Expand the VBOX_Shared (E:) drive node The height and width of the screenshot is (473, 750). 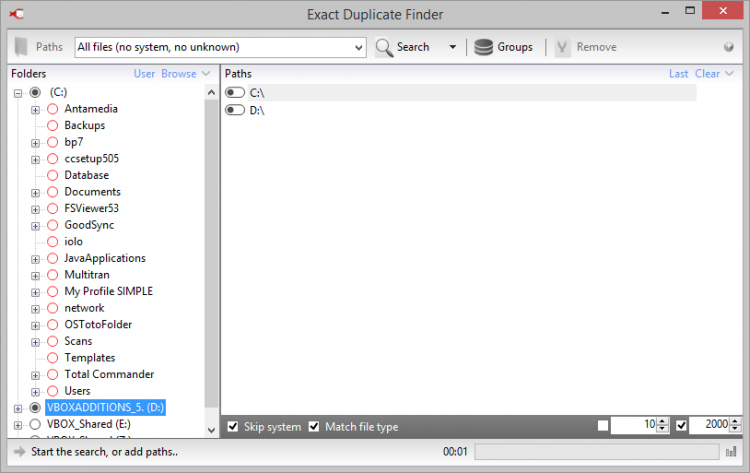(x=18, y=425)
